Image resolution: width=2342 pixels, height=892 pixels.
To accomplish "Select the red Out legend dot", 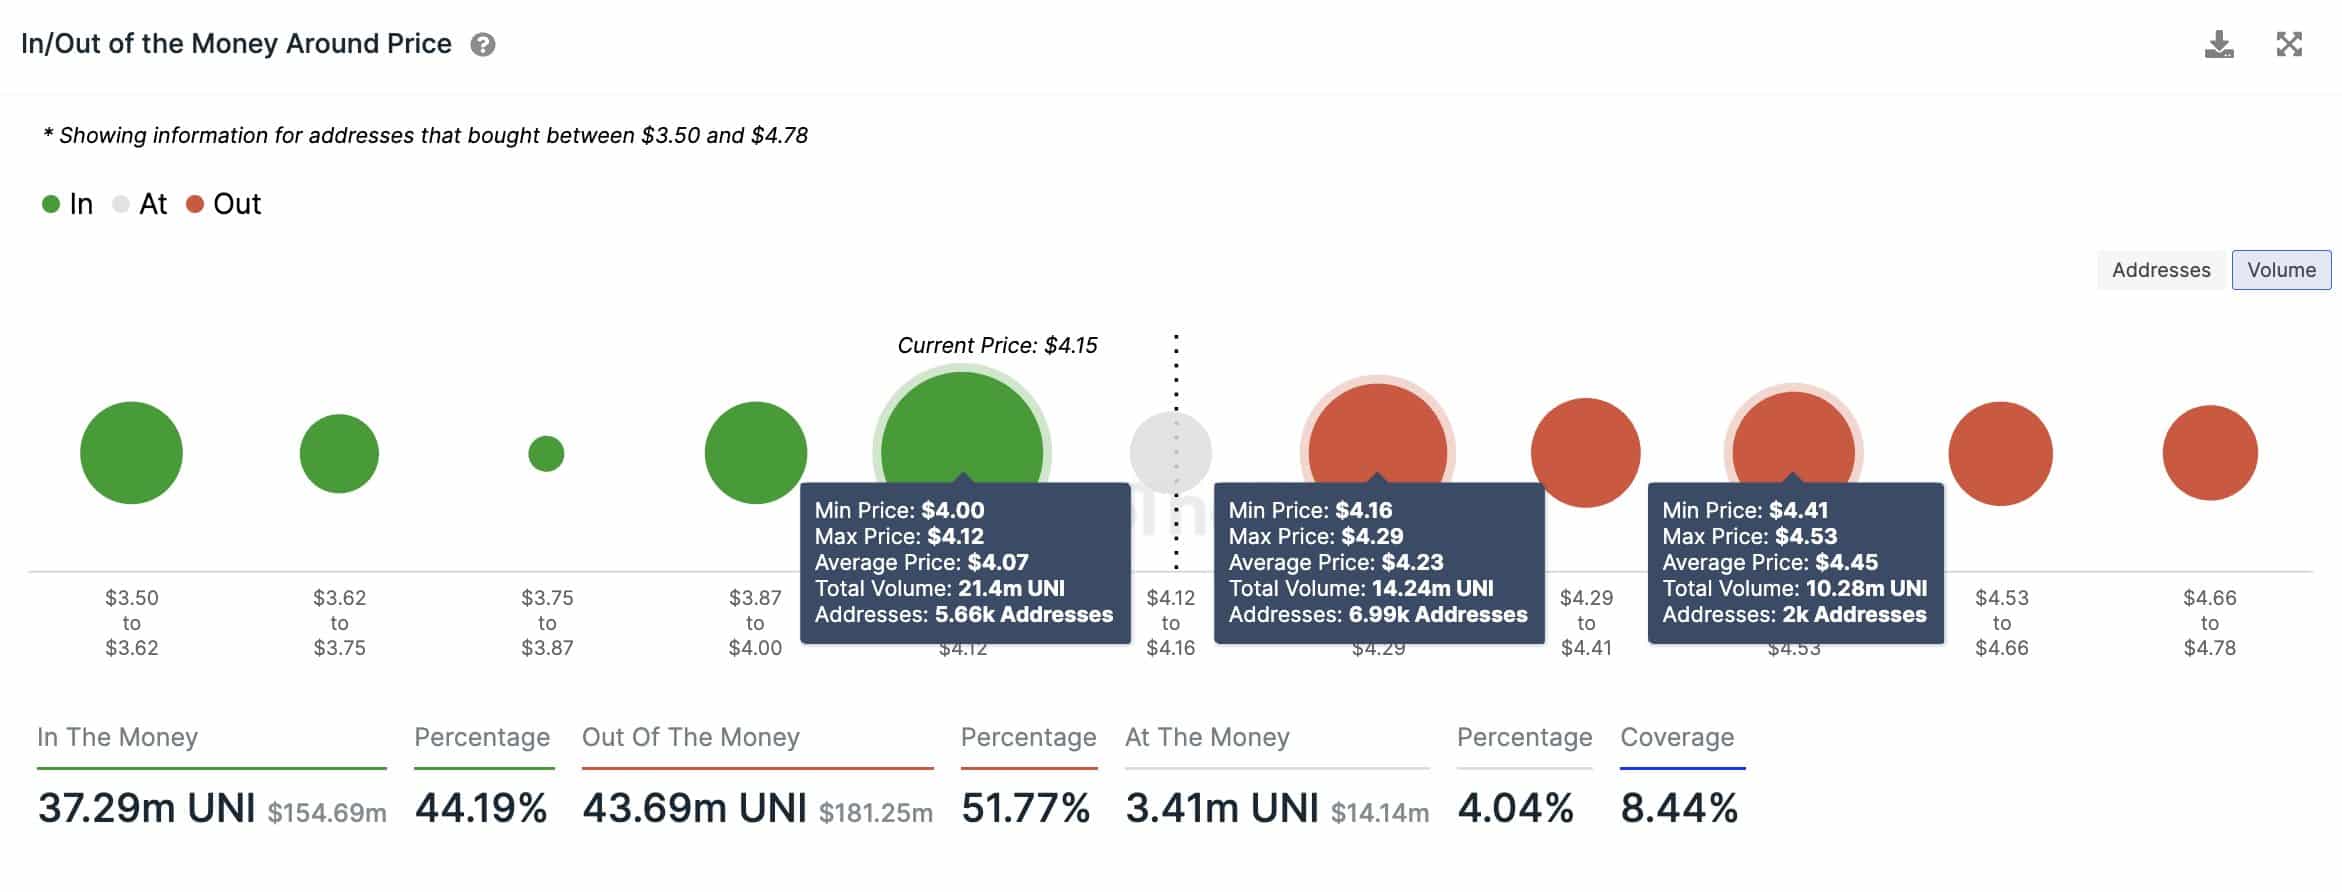I will click(x=196, y=203).
